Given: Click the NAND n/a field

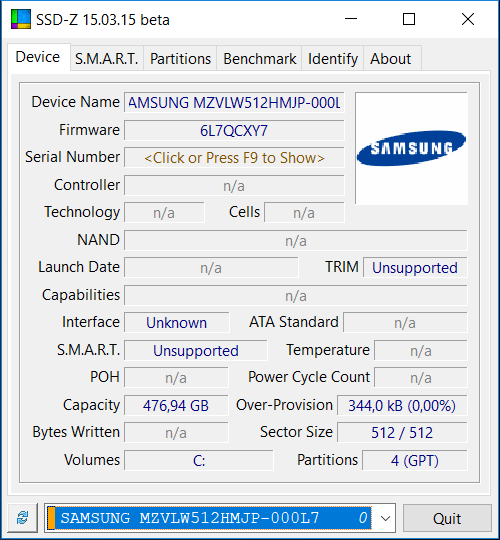Looking at the screenshot, I should point(296,241).
